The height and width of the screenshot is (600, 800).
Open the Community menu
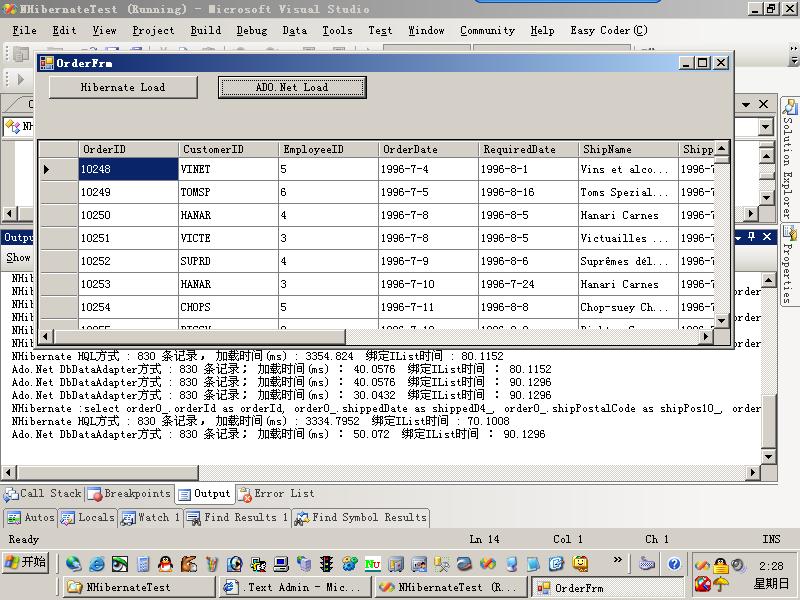tap(487, 31)
